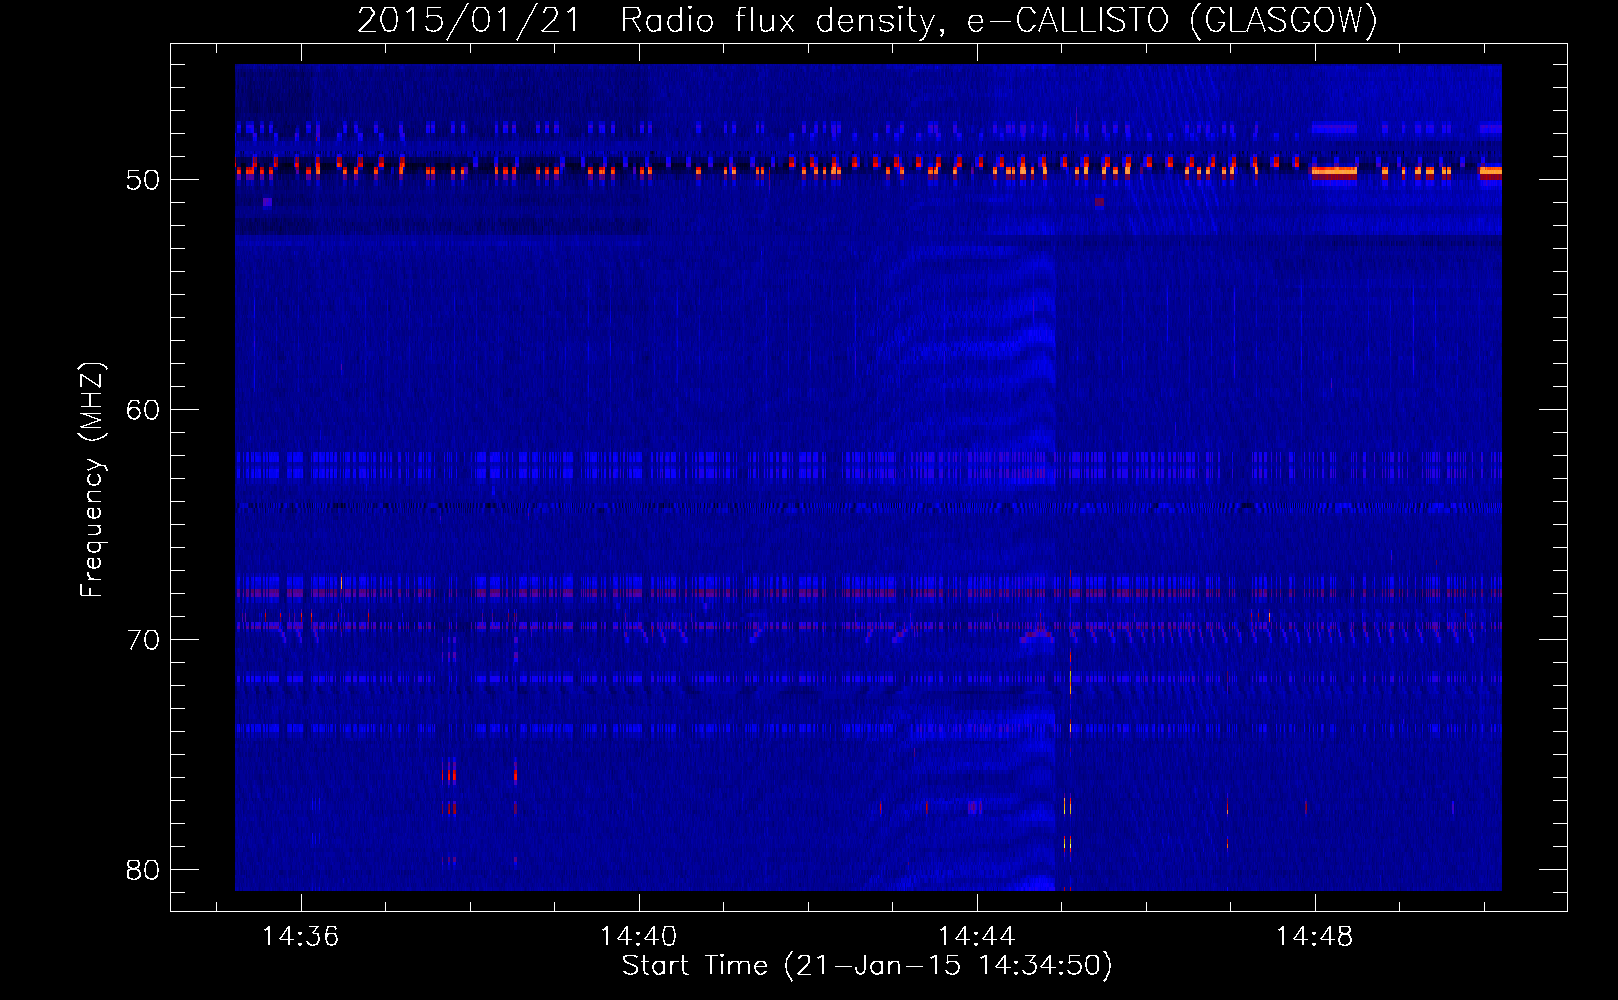Click the 14:36 time tick label
This screenshot has height=1000, width=1618.
(300, 936)
